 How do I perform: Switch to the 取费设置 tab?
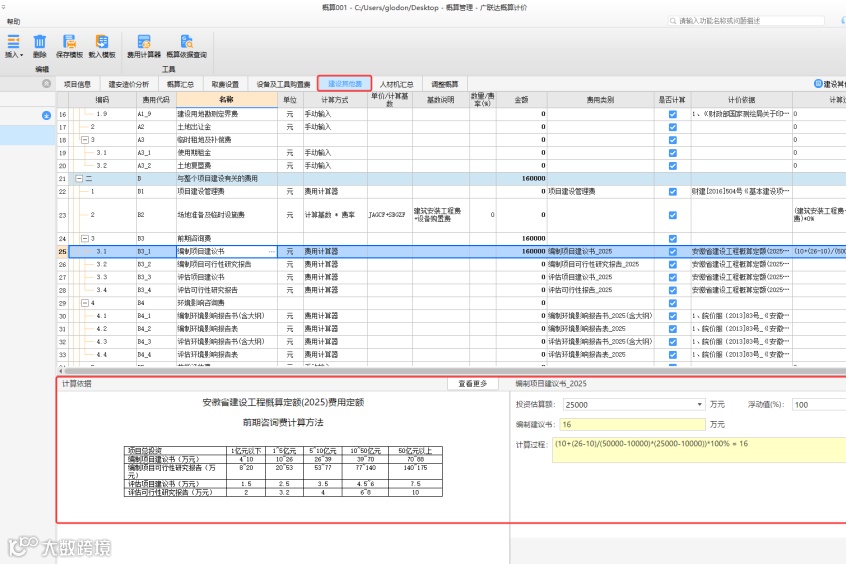[x=225, y=84]
